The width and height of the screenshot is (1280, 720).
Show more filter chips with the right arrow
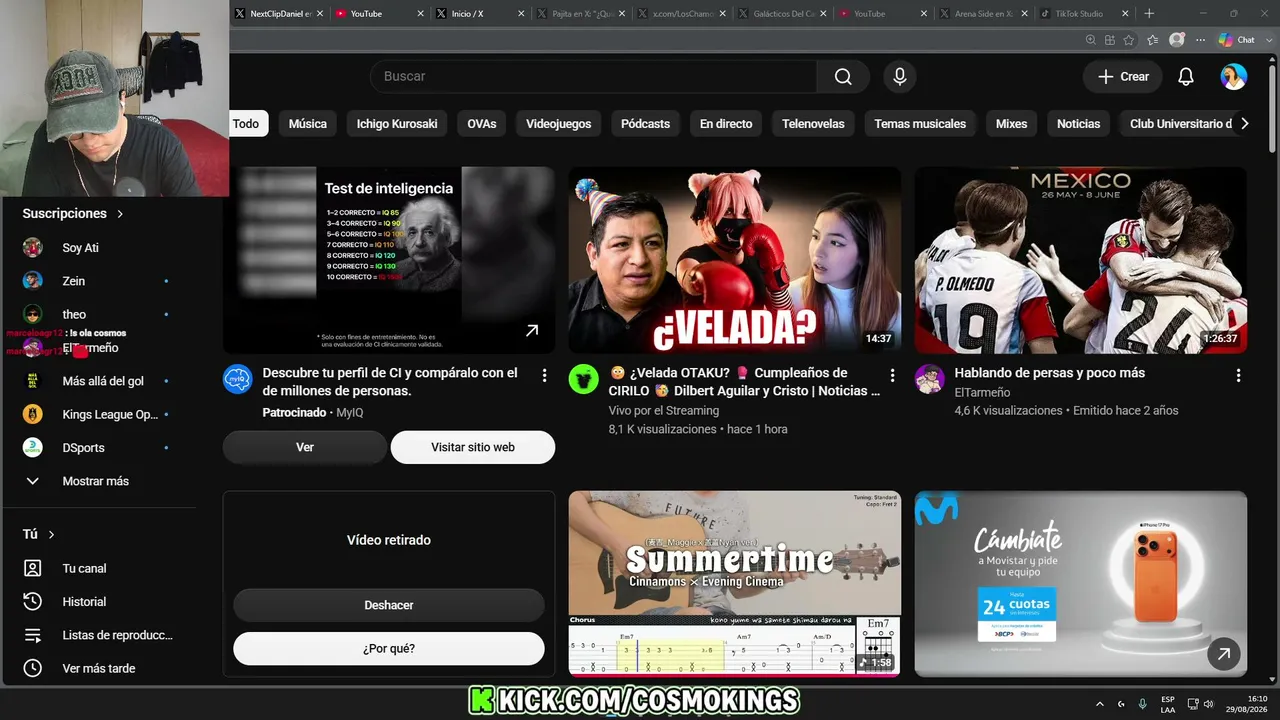[x=1244, y=124]
